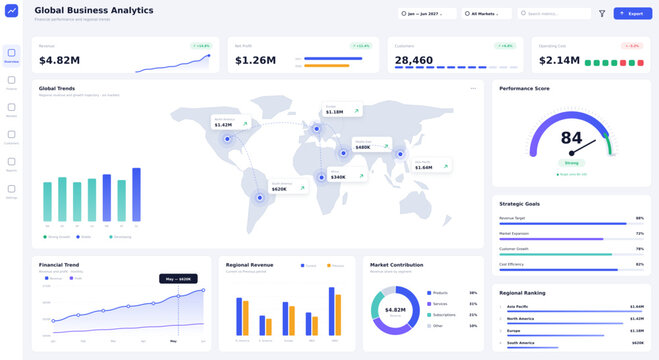The width and height of the screenshot is (659, 360).
Task: Select Asia Pacific in Regional Ranking
Action: (571, 308)
